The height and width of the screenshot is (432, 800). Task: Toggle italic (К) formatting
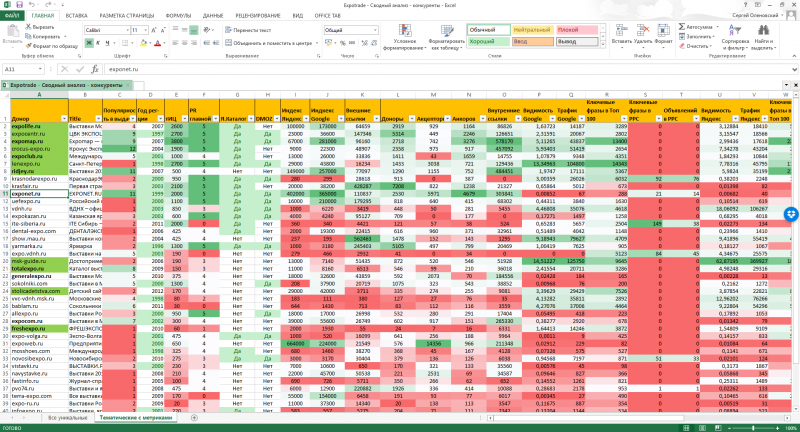coord(98,43)
